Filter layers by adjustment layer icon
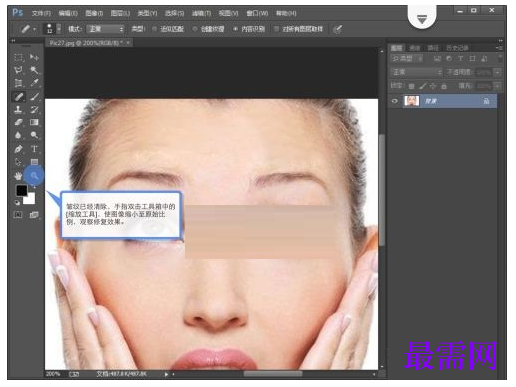 pos(449,59)
